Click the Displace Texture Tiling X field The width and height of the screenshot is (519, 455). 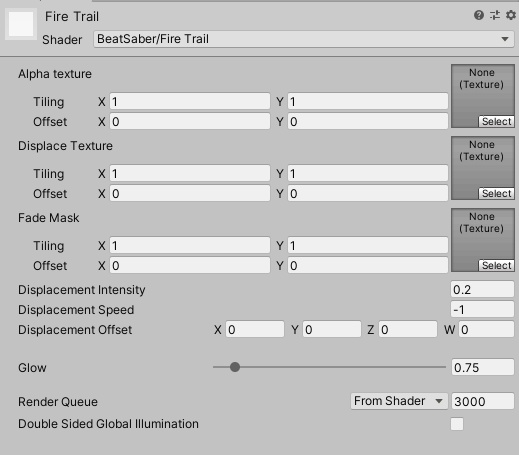click(x=190, y=173)
